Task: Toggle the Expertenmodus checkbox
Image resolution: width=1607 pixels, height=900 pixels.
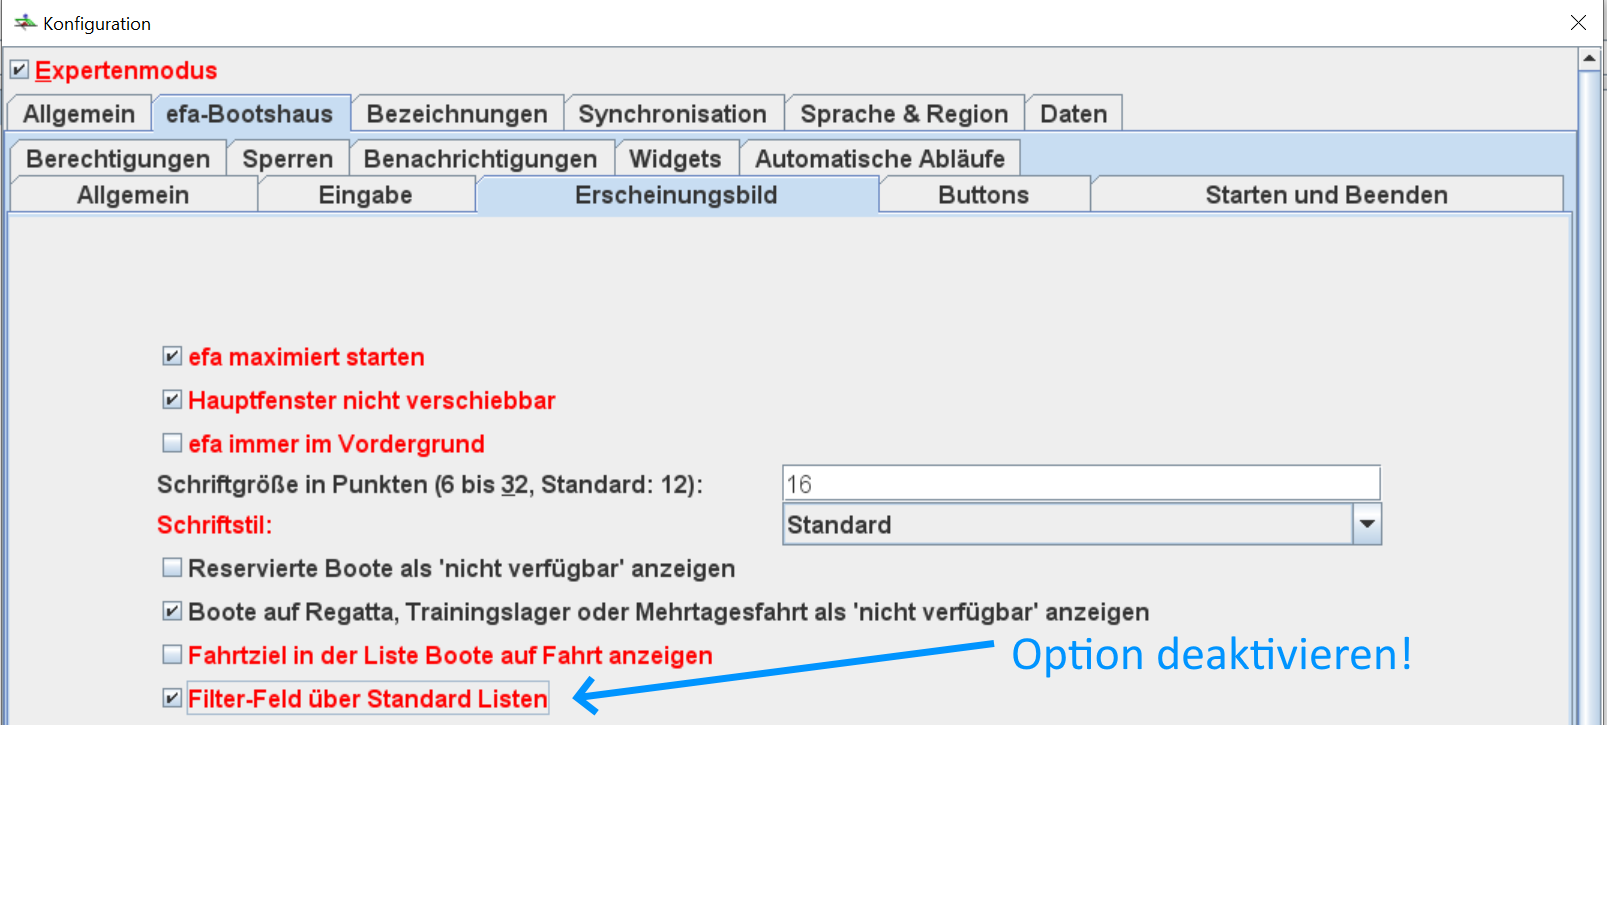Action: (x=19, y=70)
